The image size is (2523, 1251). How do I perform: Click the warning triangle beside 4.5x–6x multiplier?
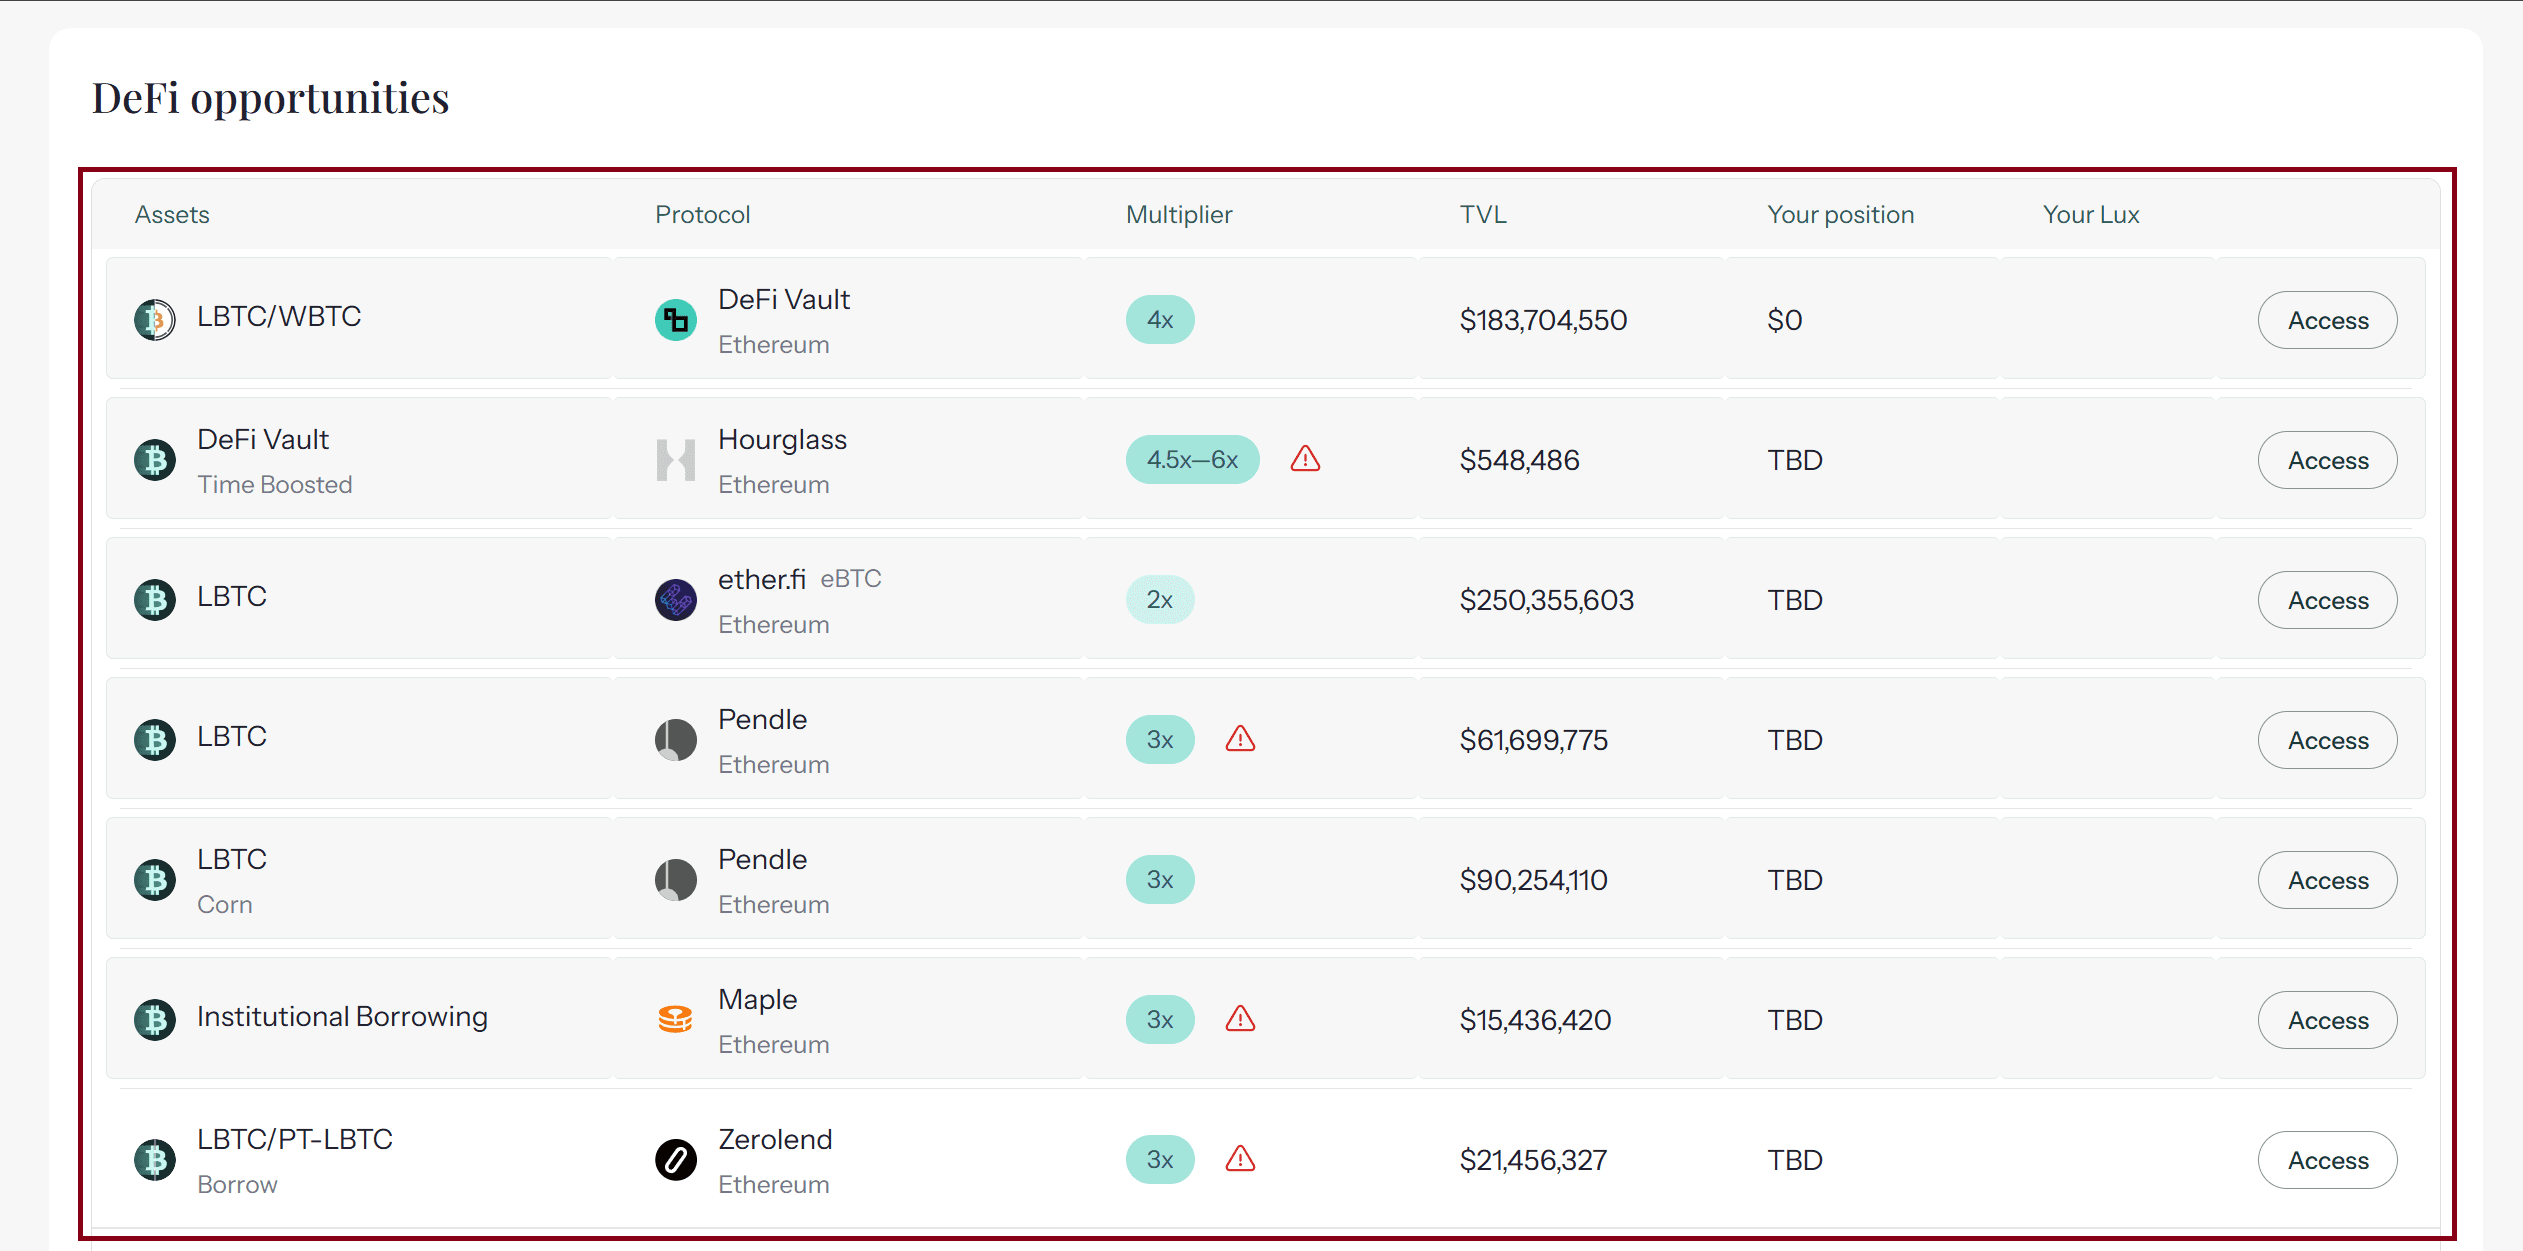(x=1305, y=459)
